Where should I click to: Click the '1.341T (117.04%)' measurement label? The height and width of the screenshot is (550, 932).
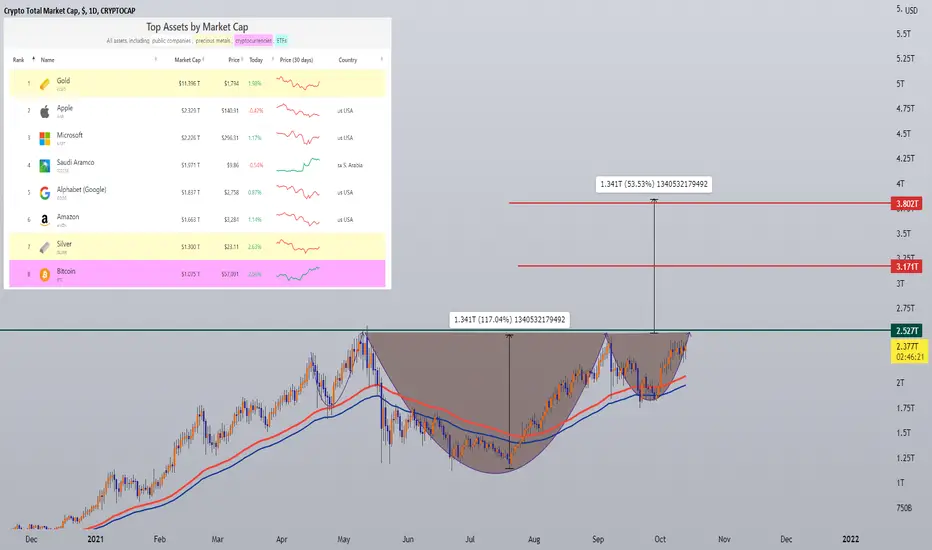[x=509, y=320]
